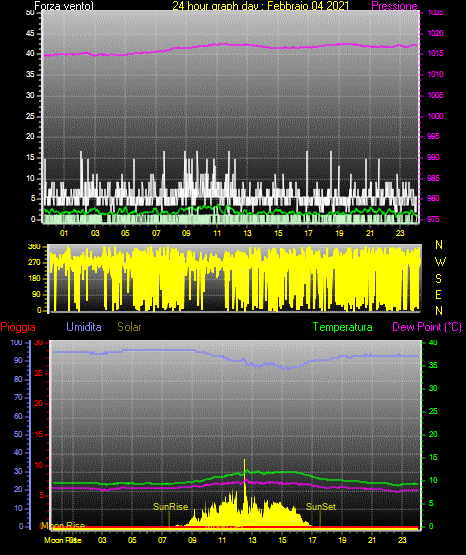The image size is (466, 555).
Task: Click 40 on the green temperature axis
Action: coord(433,342)
